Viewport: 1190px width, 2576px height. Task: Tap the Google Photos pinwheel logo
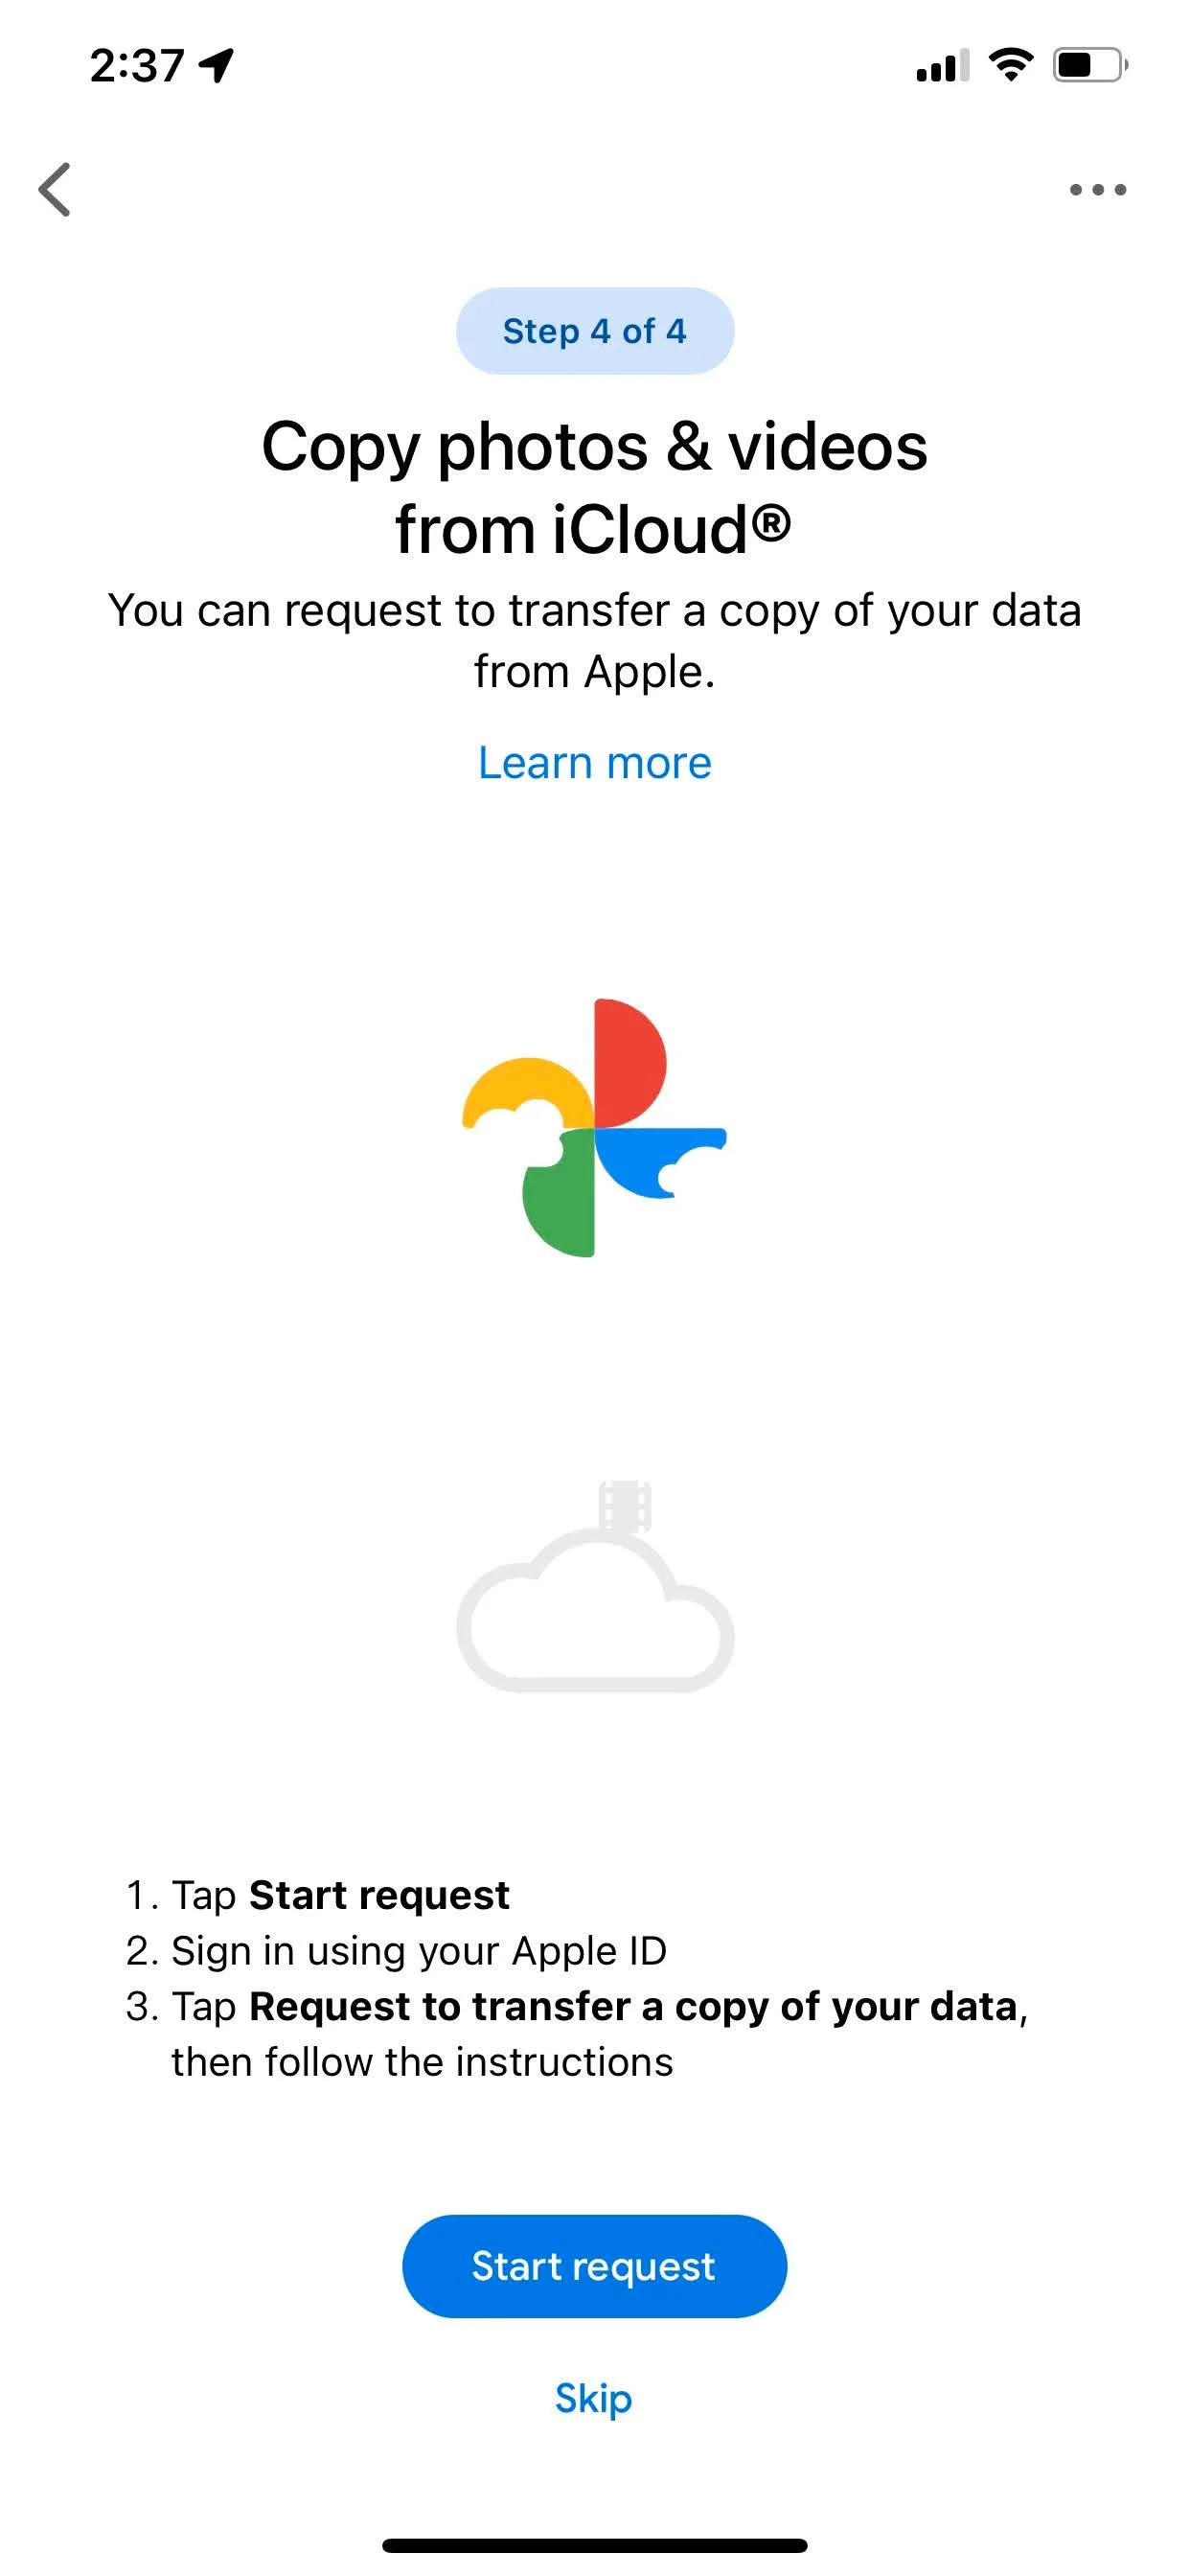pyautogui.click(x=594, y=1127)
